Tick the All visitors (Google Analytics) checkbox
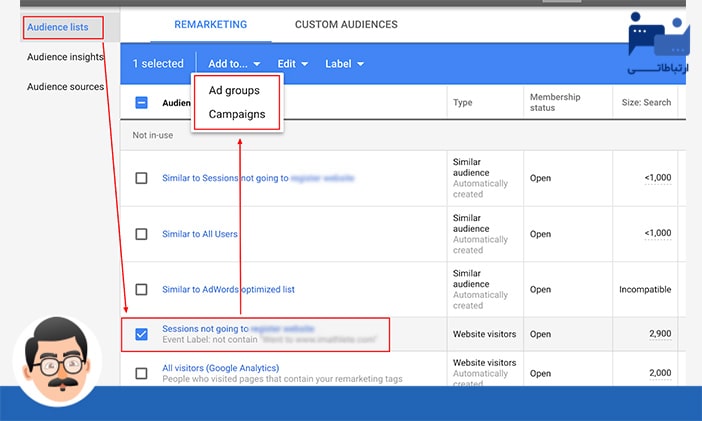The height and width of the screenshot is (421, 702). 141,373
